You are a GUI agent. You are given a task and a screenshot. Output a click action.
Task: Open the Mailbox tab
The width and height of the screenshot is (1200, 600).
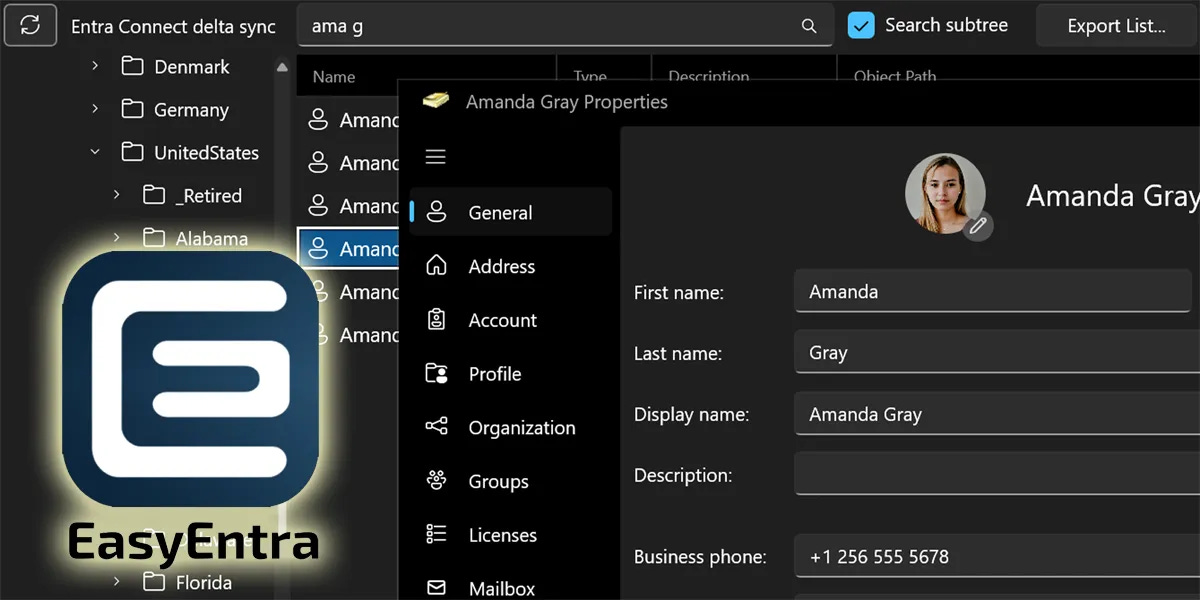pos(511,589)
